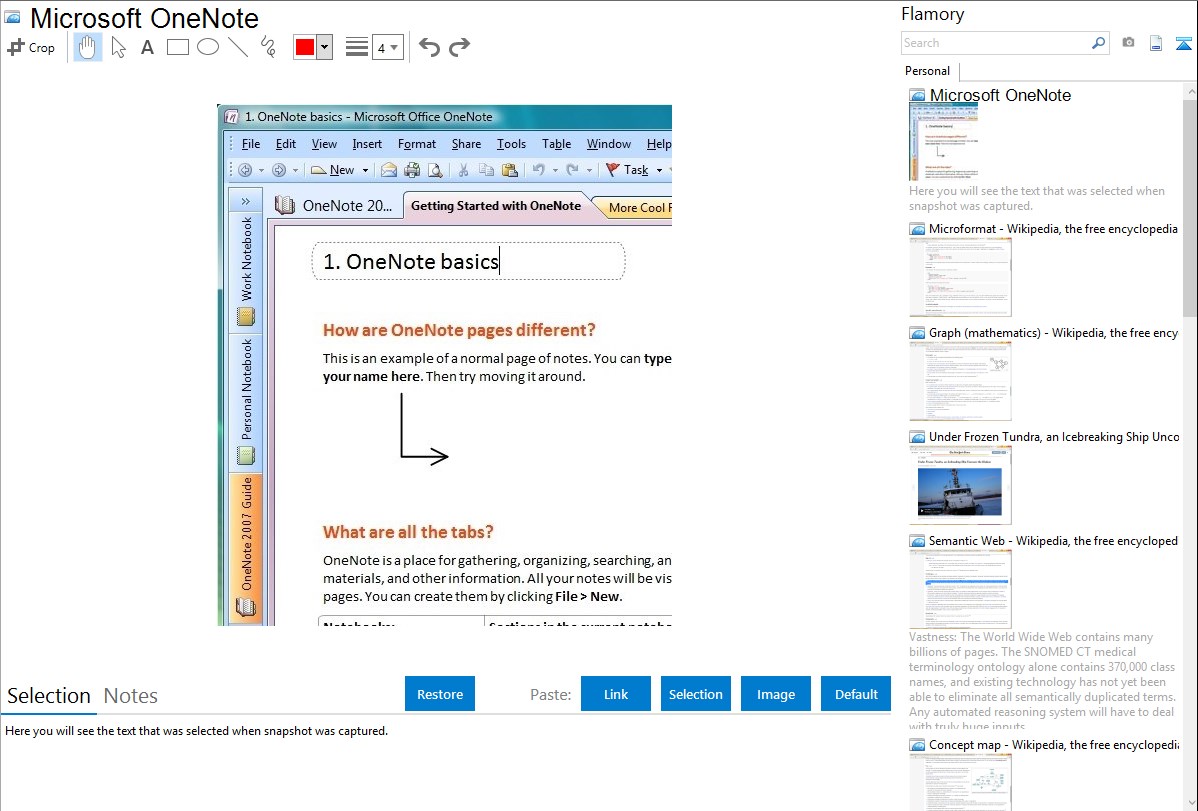
Task: Click the Paste Default button
Action: pyautogui.click(x=856, y=694)
